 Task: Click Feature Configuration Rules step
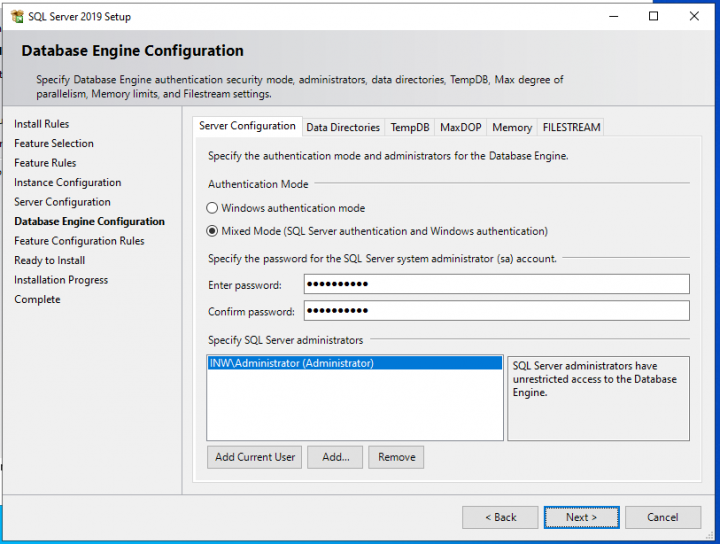[x=79, y=241]
